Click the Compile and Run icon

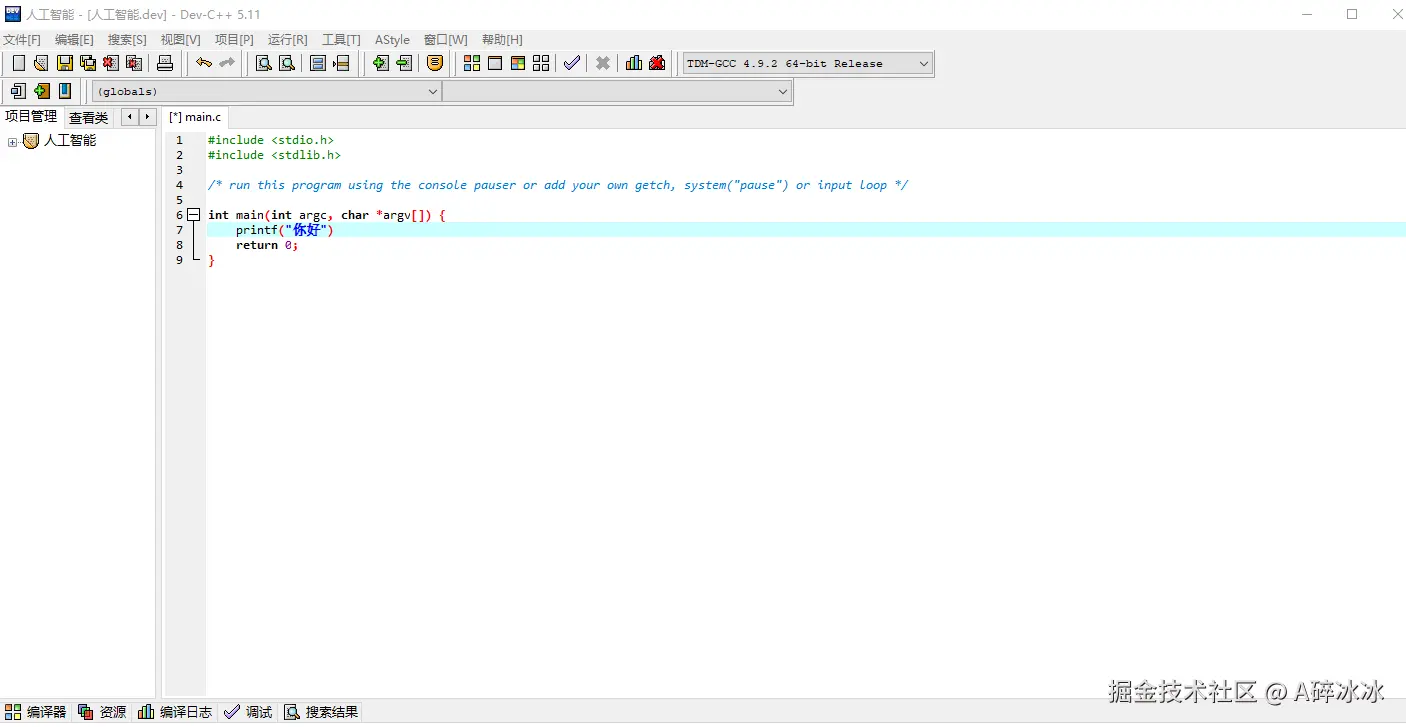click(518, 63)
